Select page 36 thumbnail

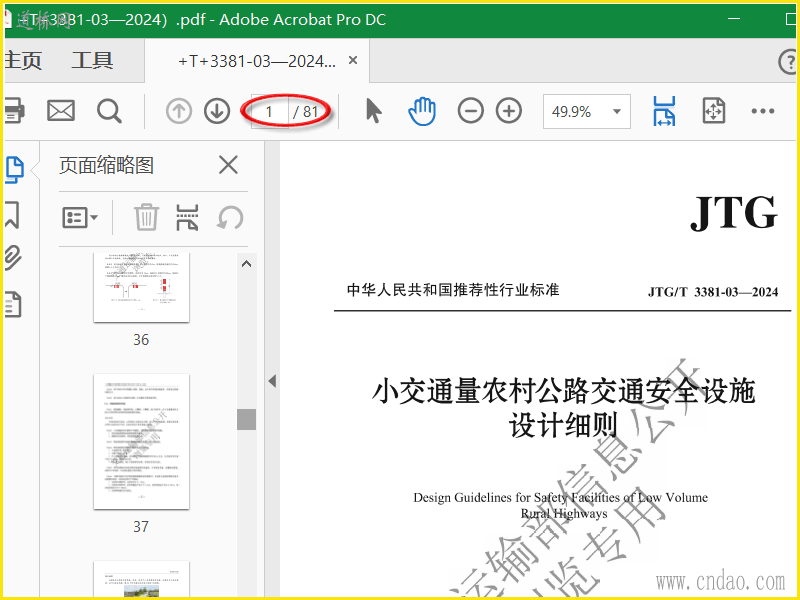point(141,287)
